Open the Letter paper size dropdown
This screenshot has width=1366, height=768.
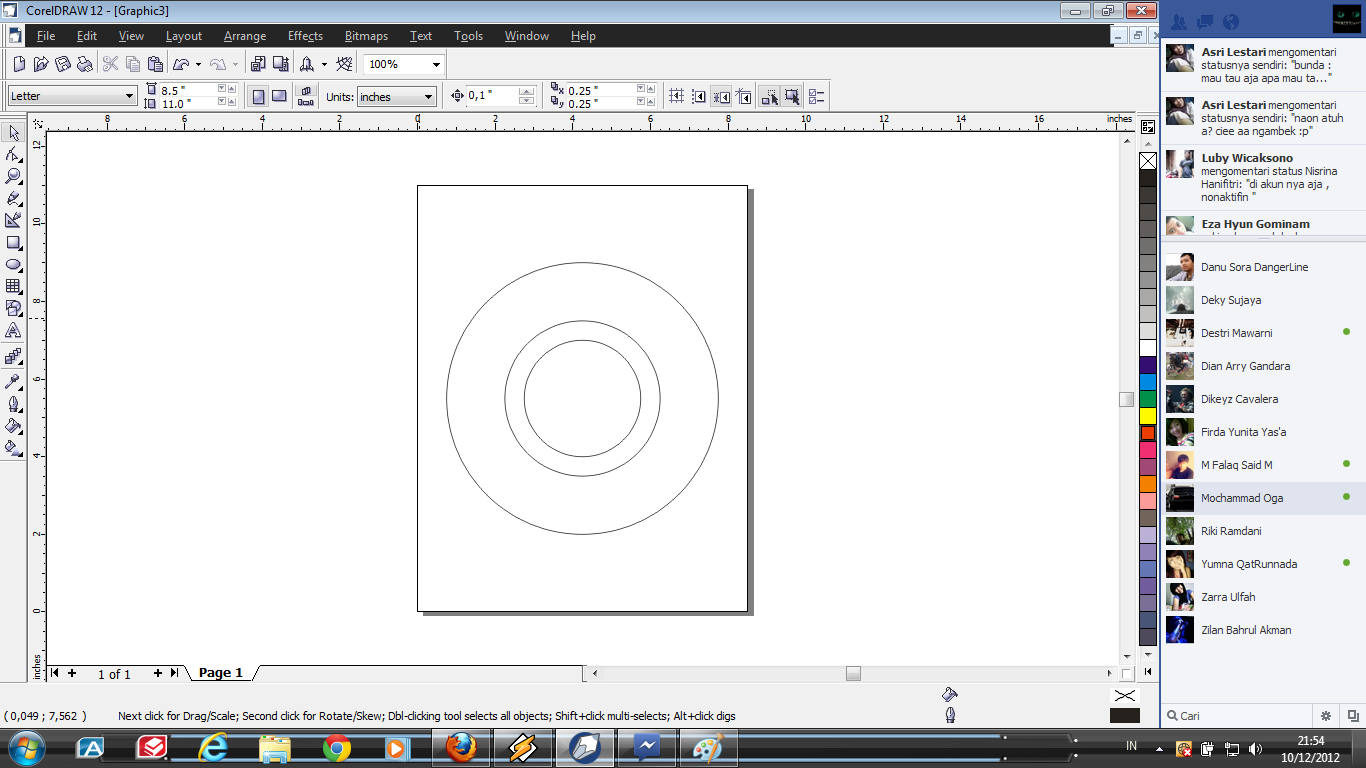[129, 96]
